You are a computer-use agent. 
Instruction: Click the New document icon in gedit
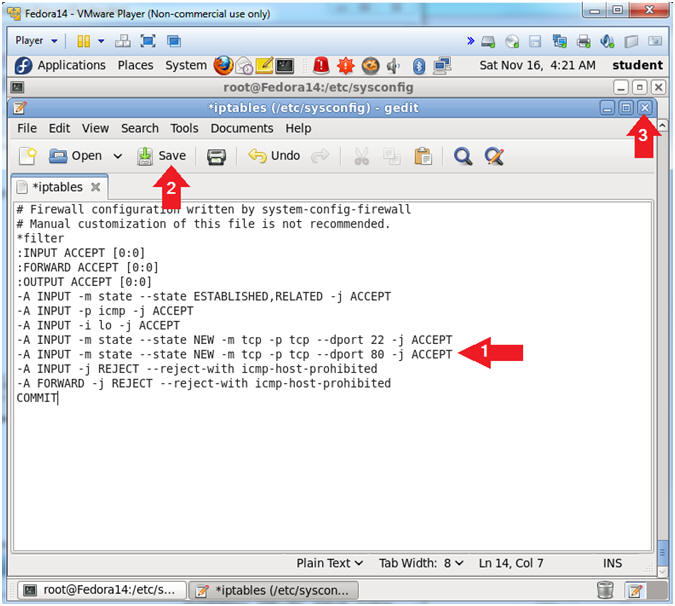pyautogui.click(x=28, y=156)
